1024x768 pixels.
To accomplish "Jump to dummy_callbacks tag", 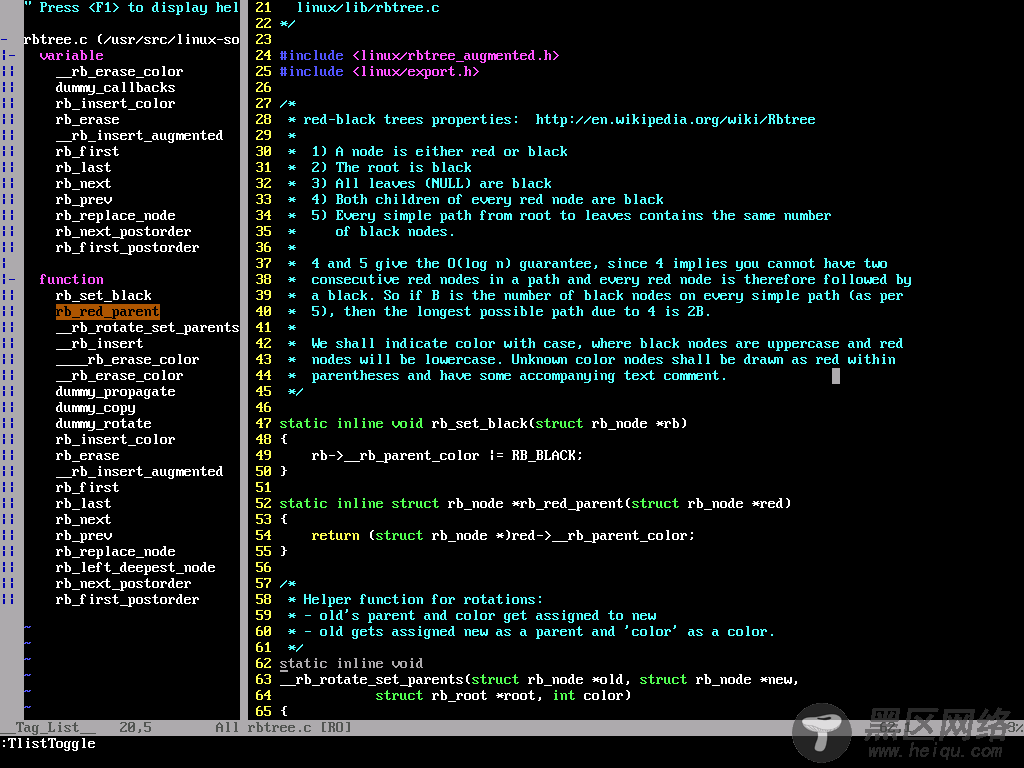I will pyautogui.click(x=116, y=88).
